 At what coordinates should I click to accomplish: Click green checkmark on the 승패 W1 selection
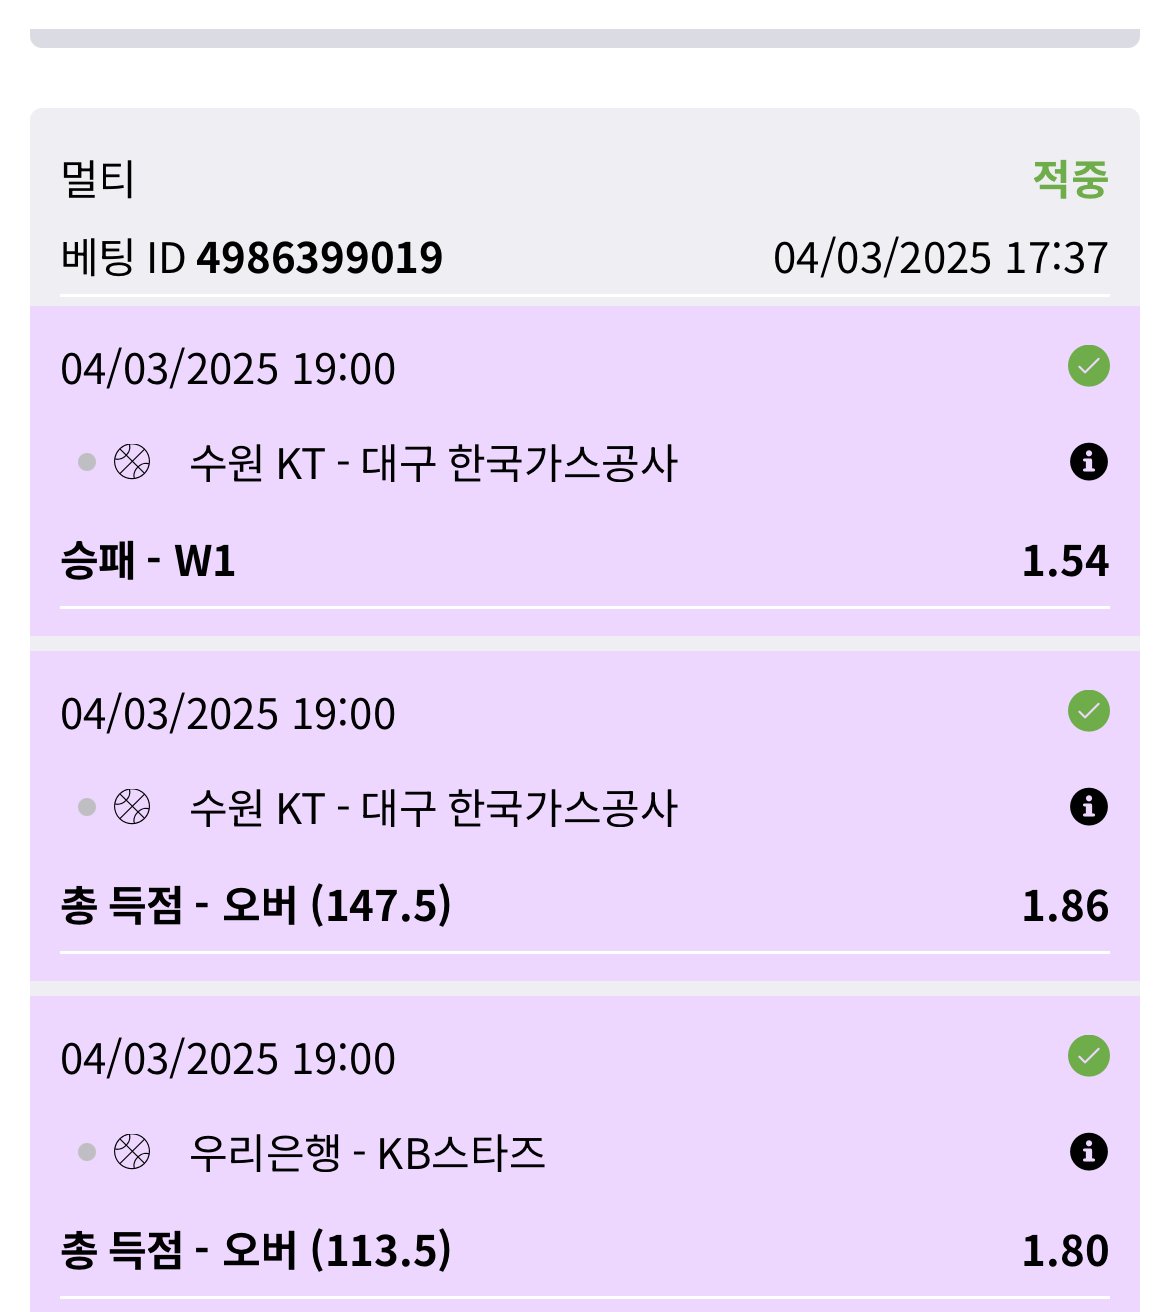point(1088,366)
